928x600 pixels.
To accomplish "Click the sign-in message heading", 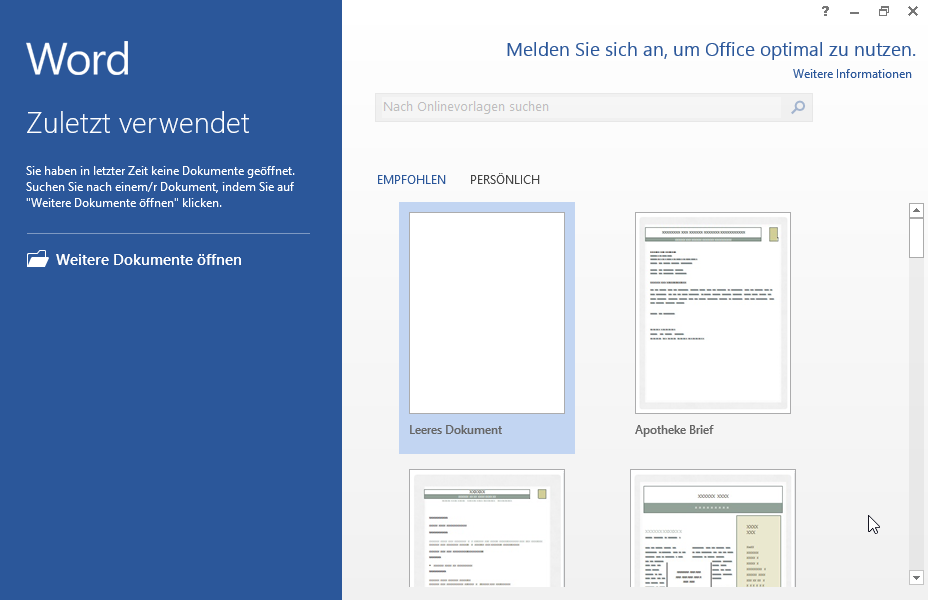I will (x=711, y=50).
